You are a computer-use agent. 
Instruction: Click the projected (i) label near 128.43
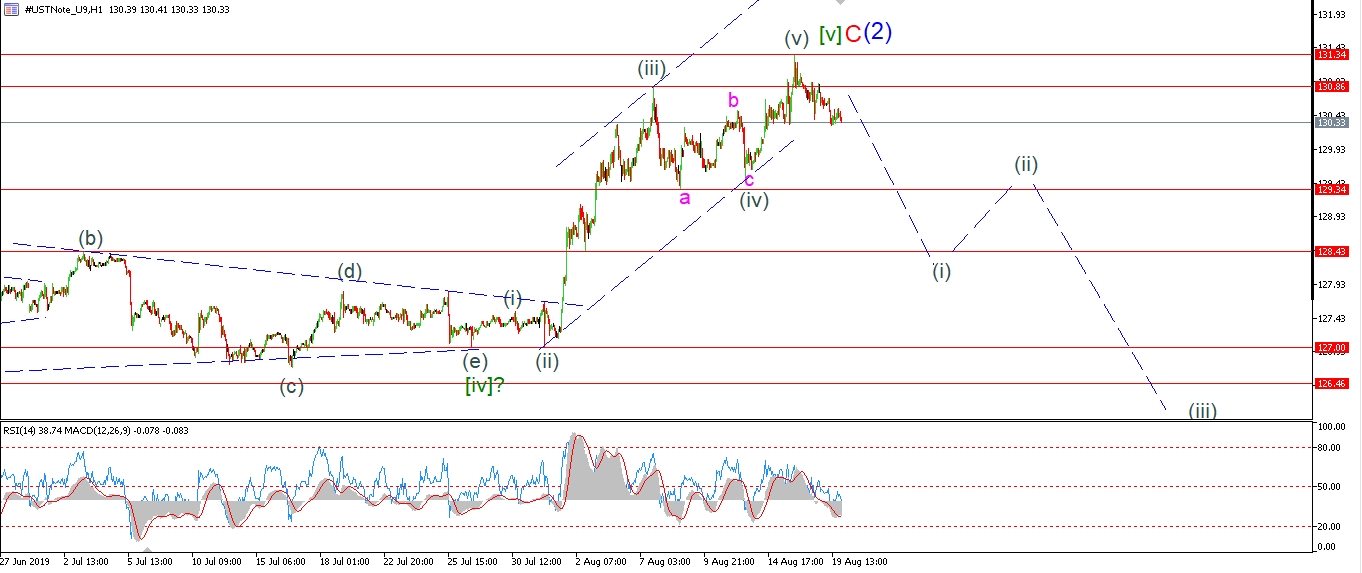(941, 271)
